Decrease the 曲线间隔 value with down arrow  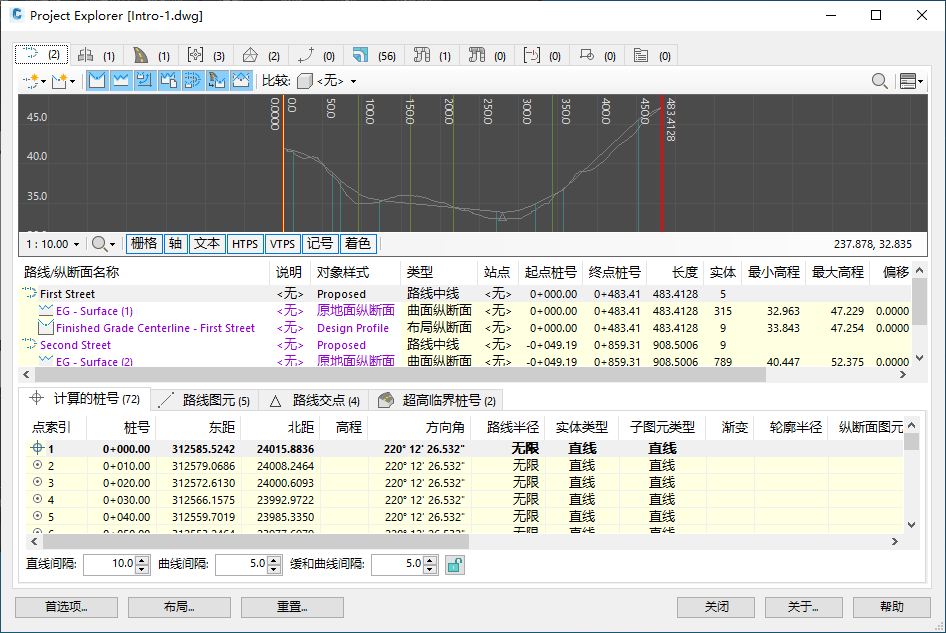pos(274,569)
